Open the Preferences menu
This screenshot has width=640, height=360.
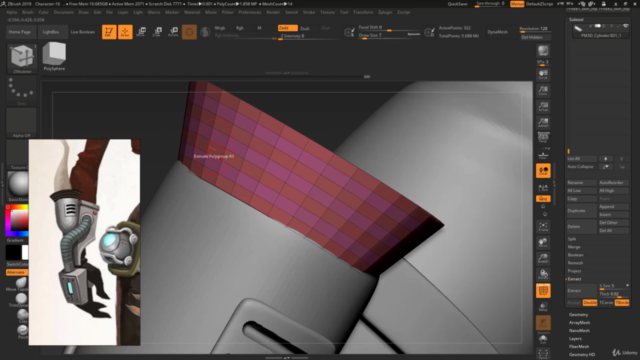tap(250, 12)
